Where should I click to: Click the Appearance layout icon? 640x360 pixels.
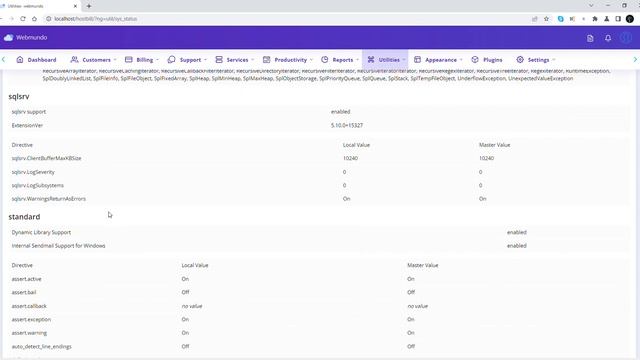(417, 60)
